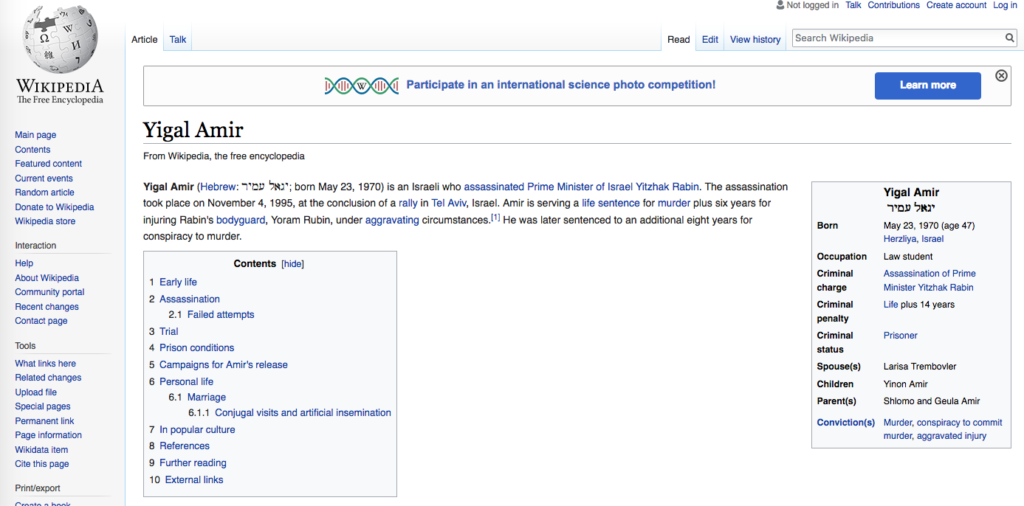Open a Random article
The height and width of the screenshot is (506, 1024).
click(44, 193)
